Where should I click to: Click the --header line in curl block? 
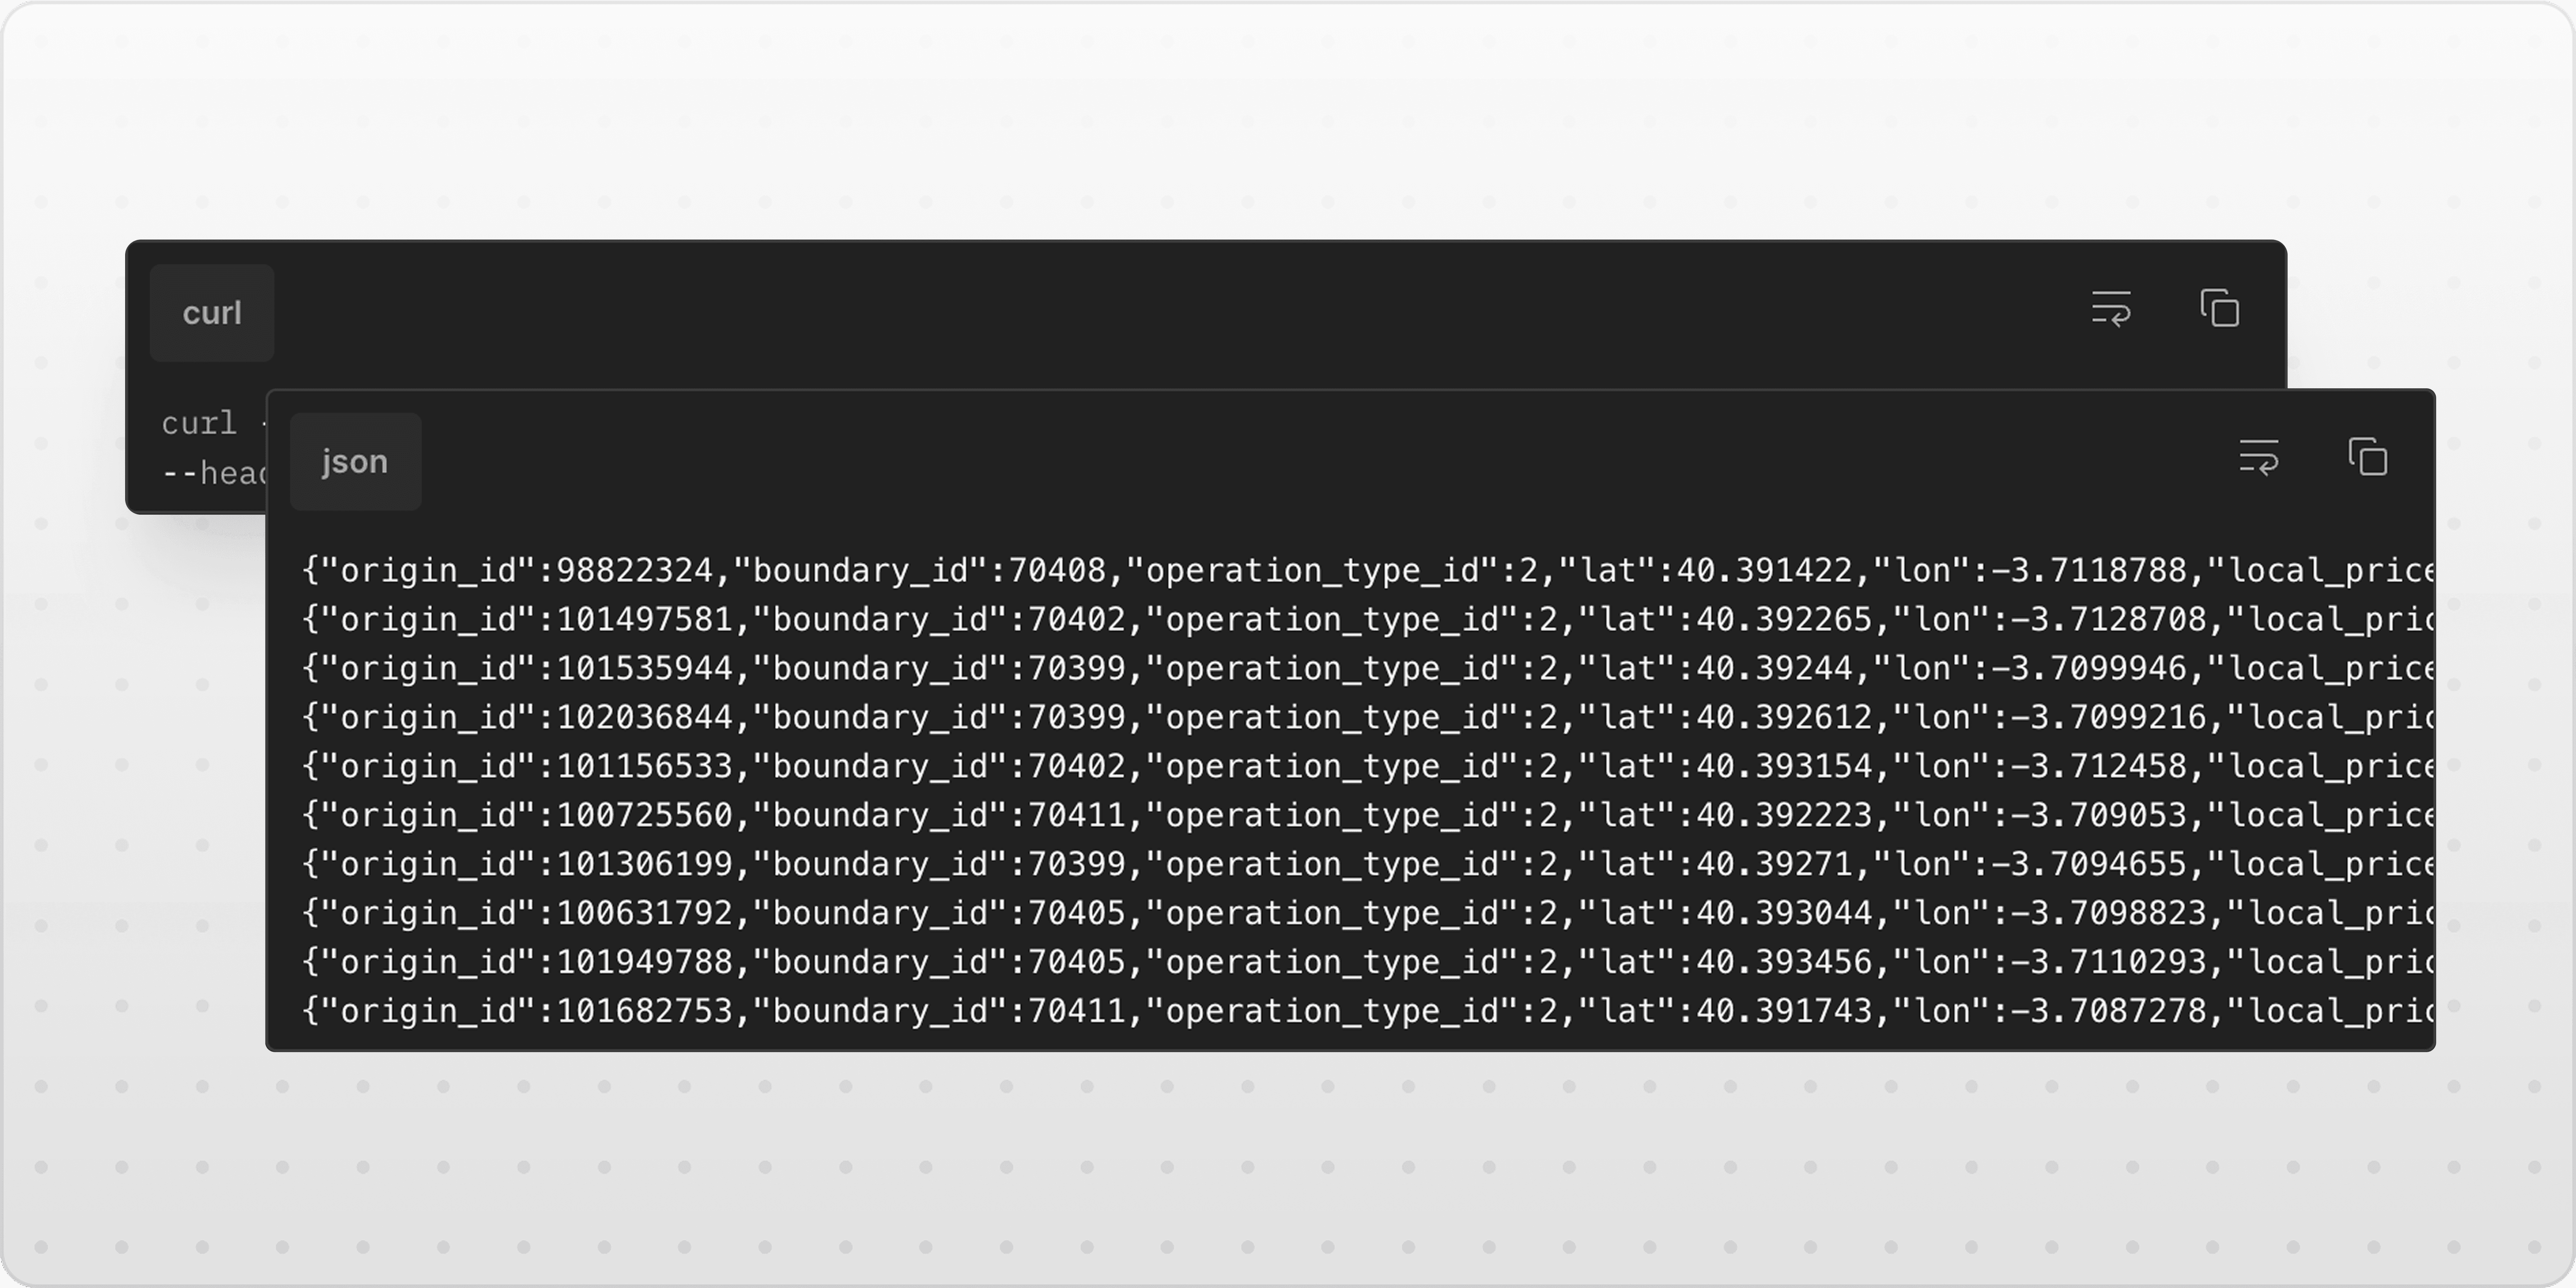tap(214, 472)
